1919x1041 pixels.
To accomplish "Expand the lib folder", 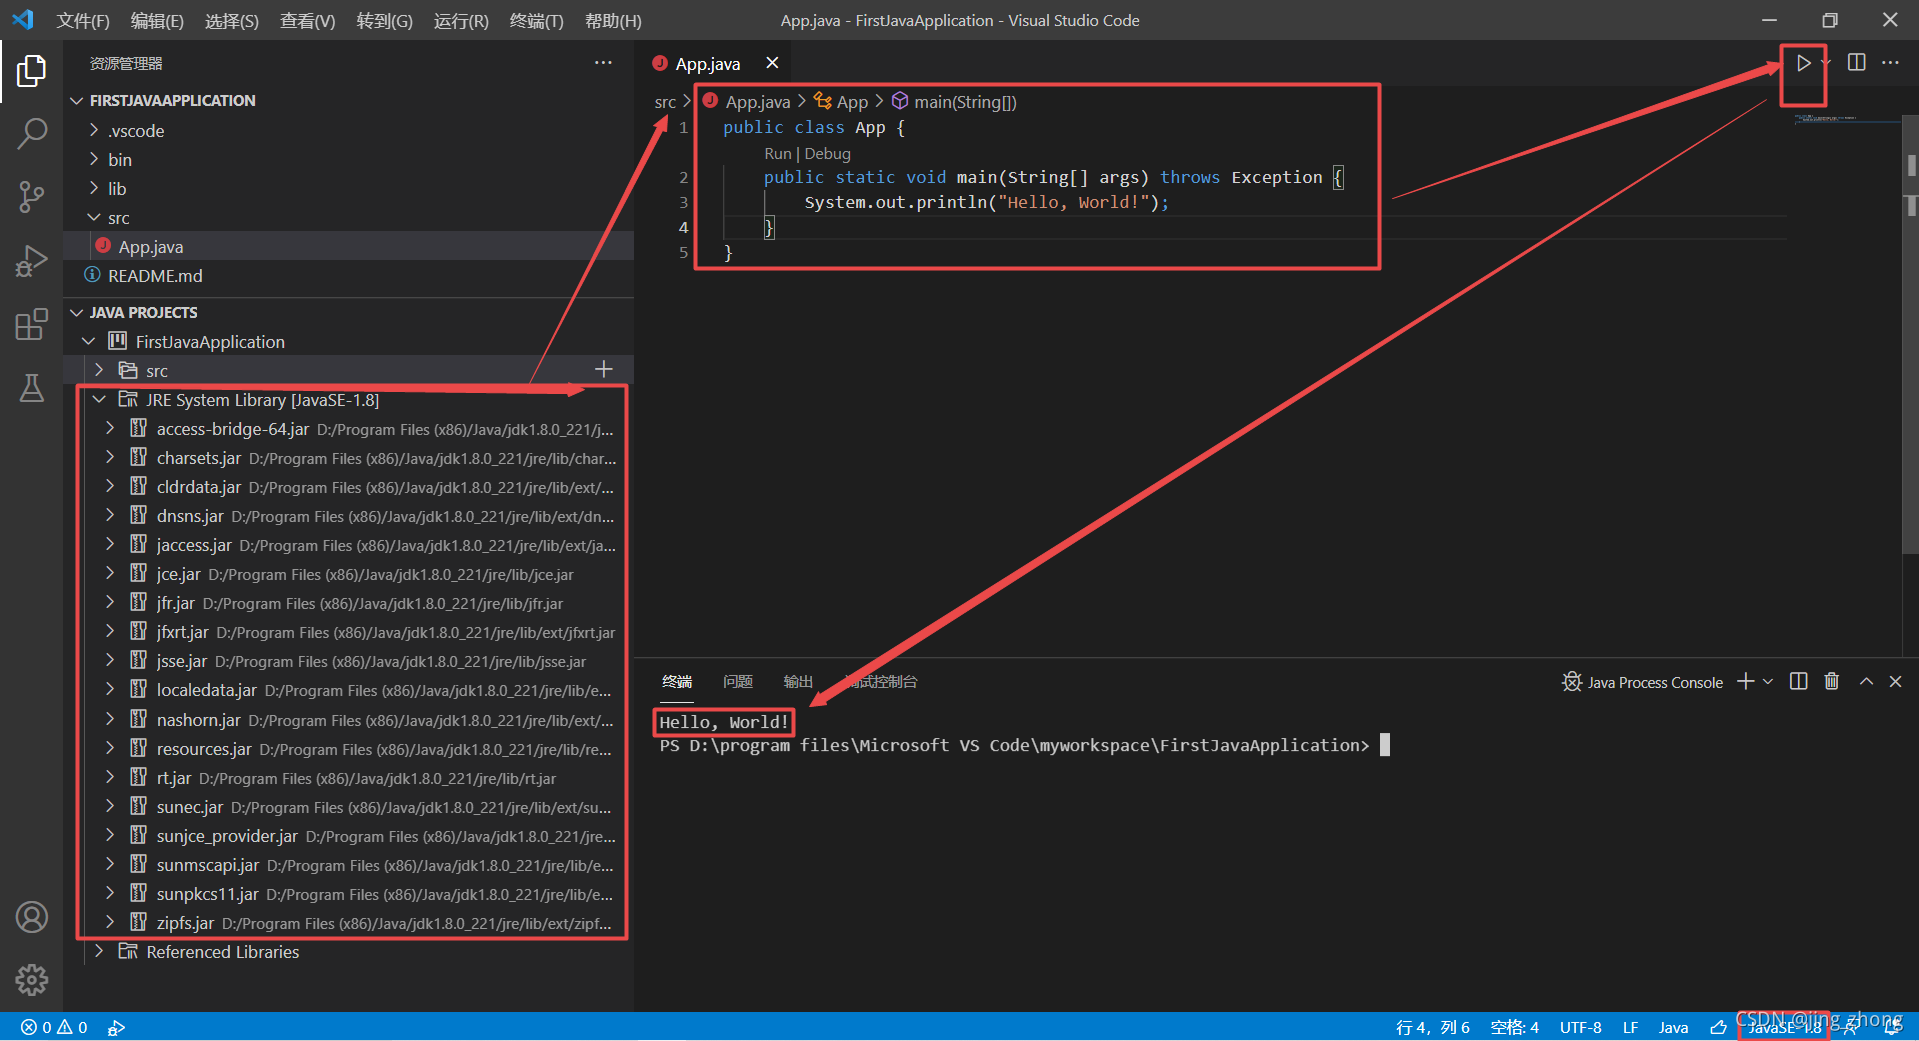I will click(93, 188).
